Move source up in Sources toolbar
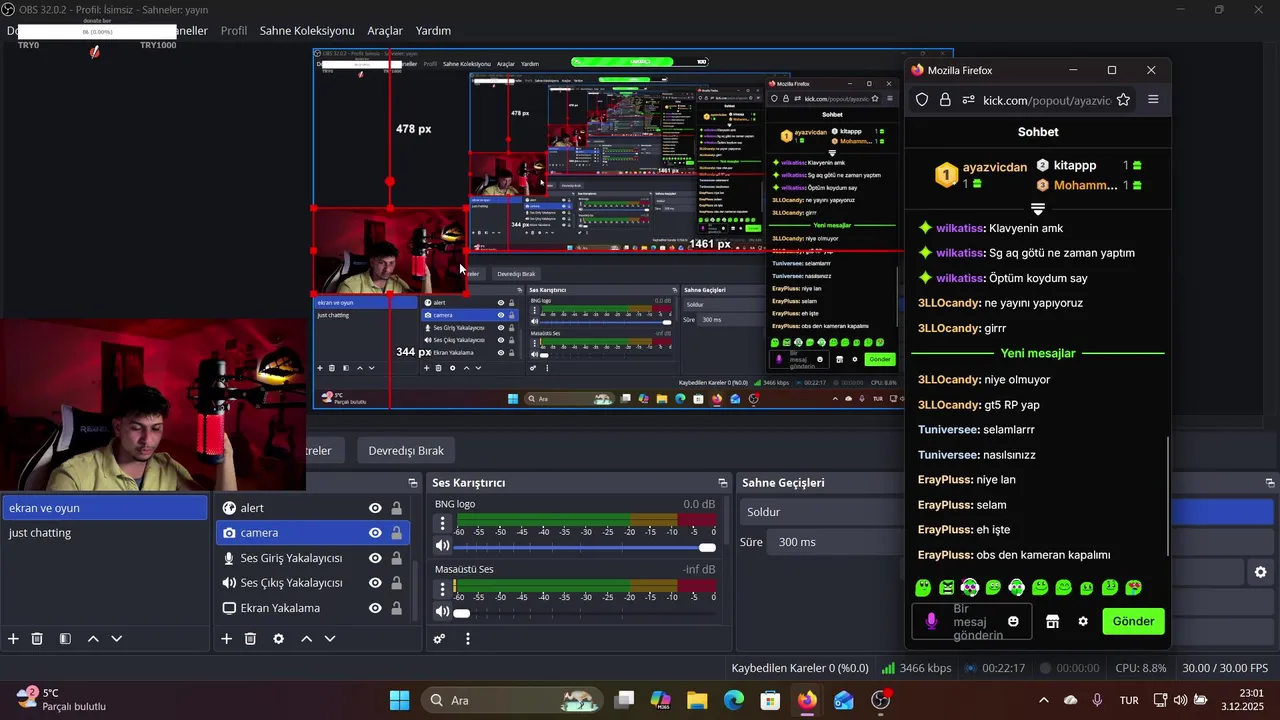This screenshot has height=720, width=1280. pyautogui.click(x=306, y=638)
